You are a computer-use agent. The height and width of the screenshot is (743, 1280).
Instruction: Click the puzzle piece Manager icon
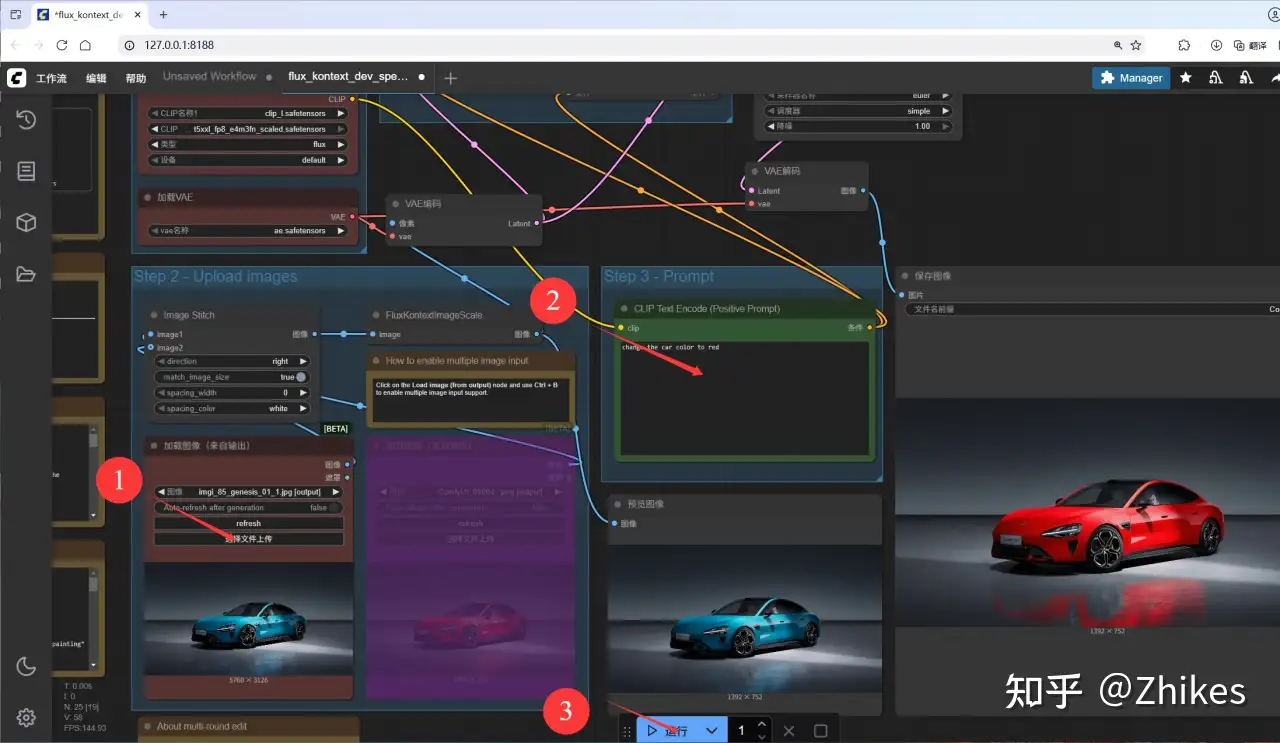tap(1107, 77)
